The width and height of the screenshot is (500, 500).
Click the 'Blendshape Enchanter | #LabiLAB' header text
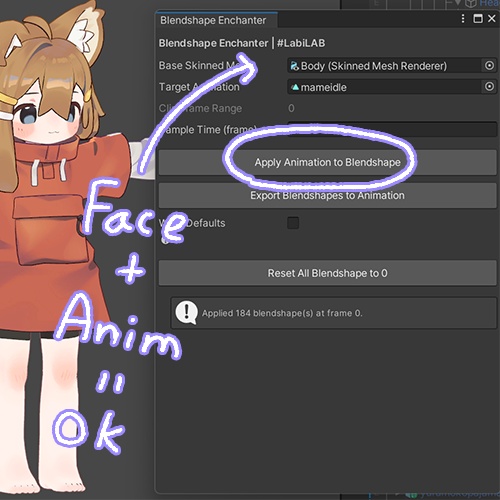[242, 43]
